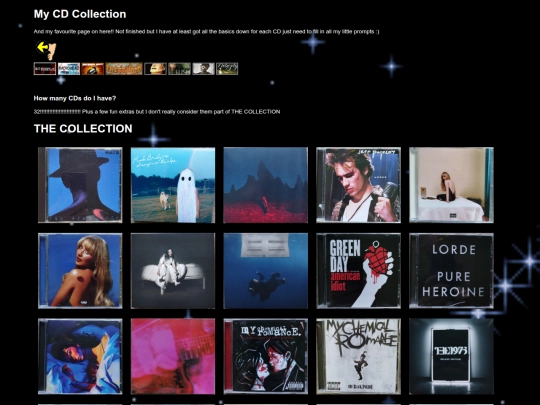
Task: Open the red field mountain album
Action: pos(266,185)
